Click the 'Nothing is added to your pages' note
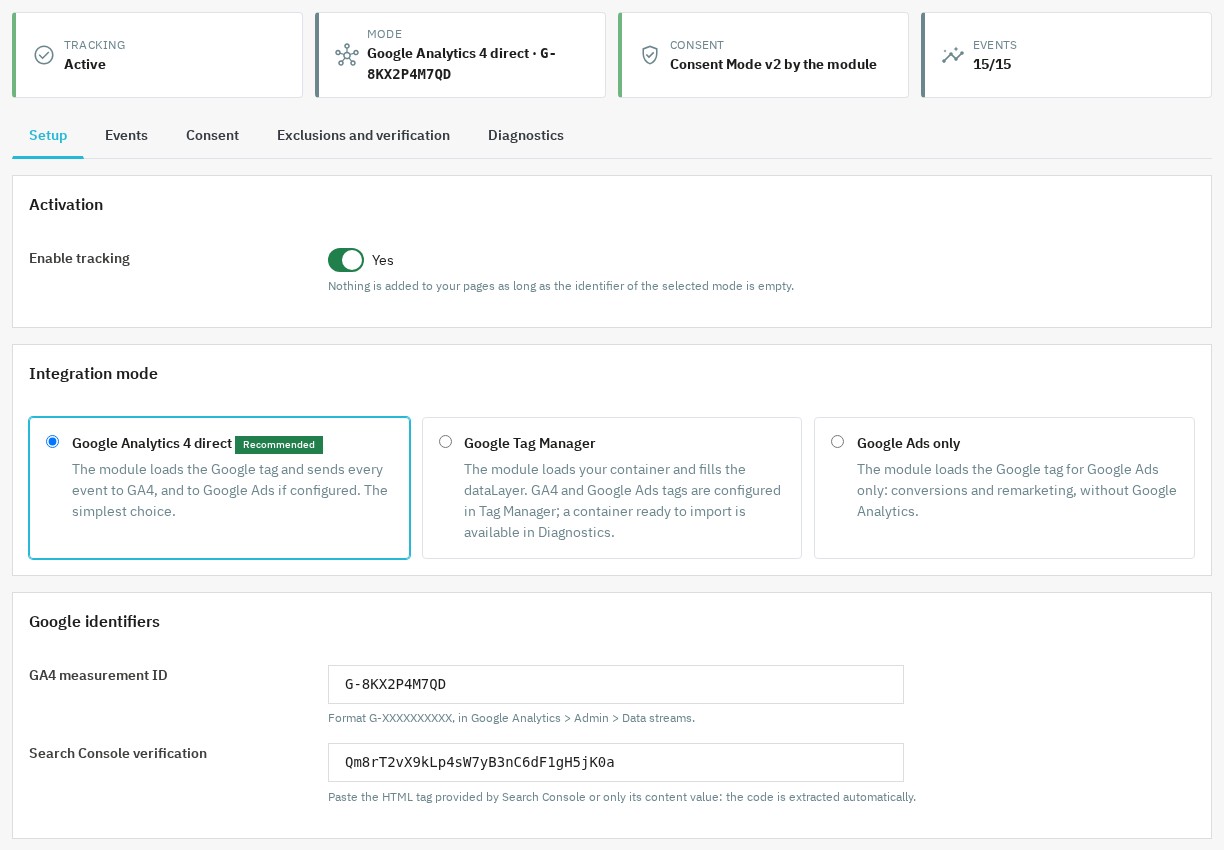Screen dimensions: 1224x850 click(x=561, y=286)
